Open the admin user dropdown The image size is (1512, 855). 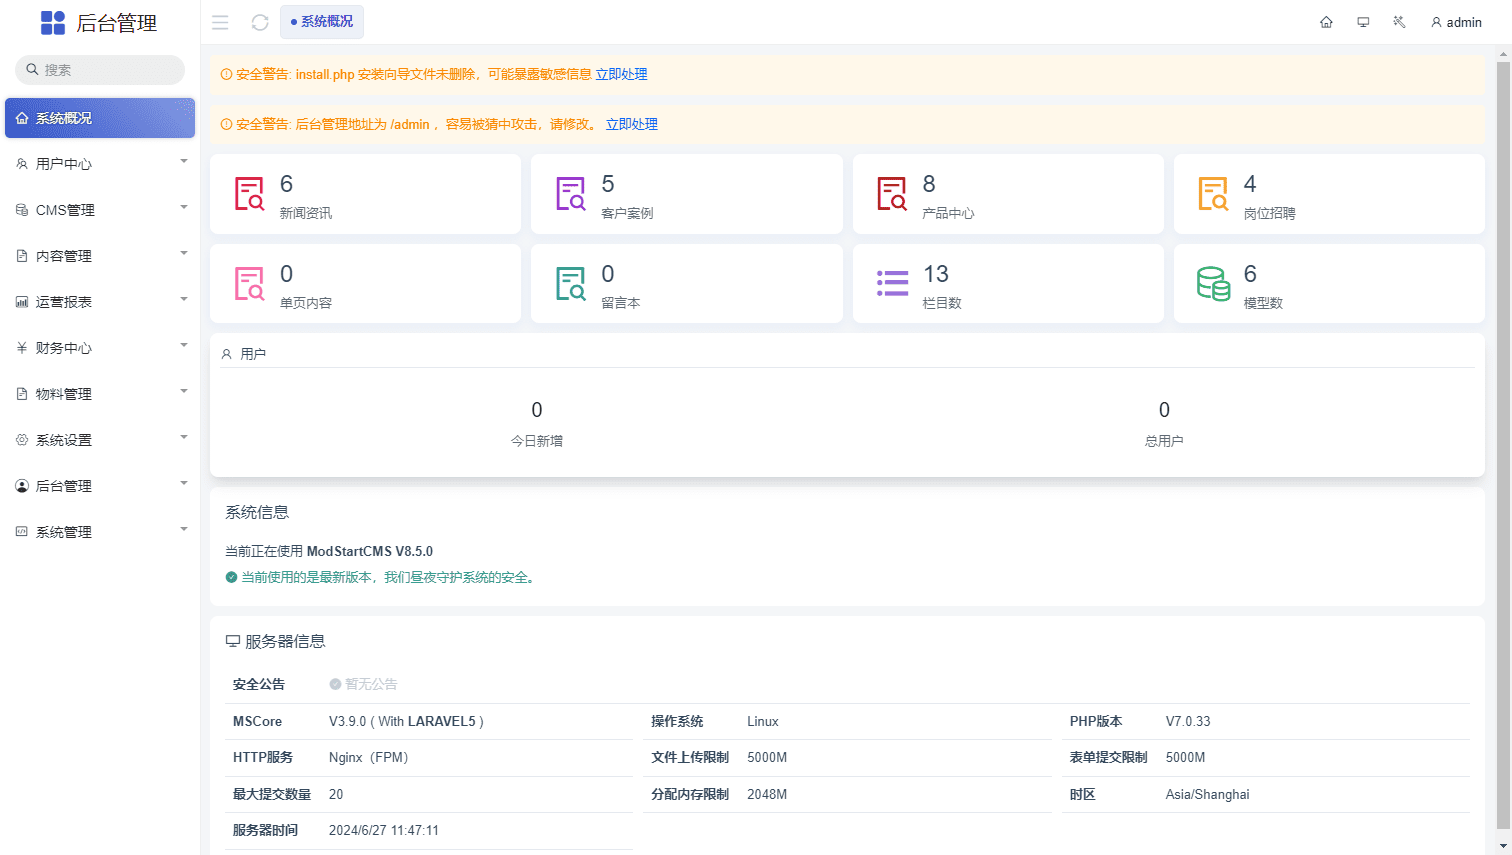pos(1456,21)
